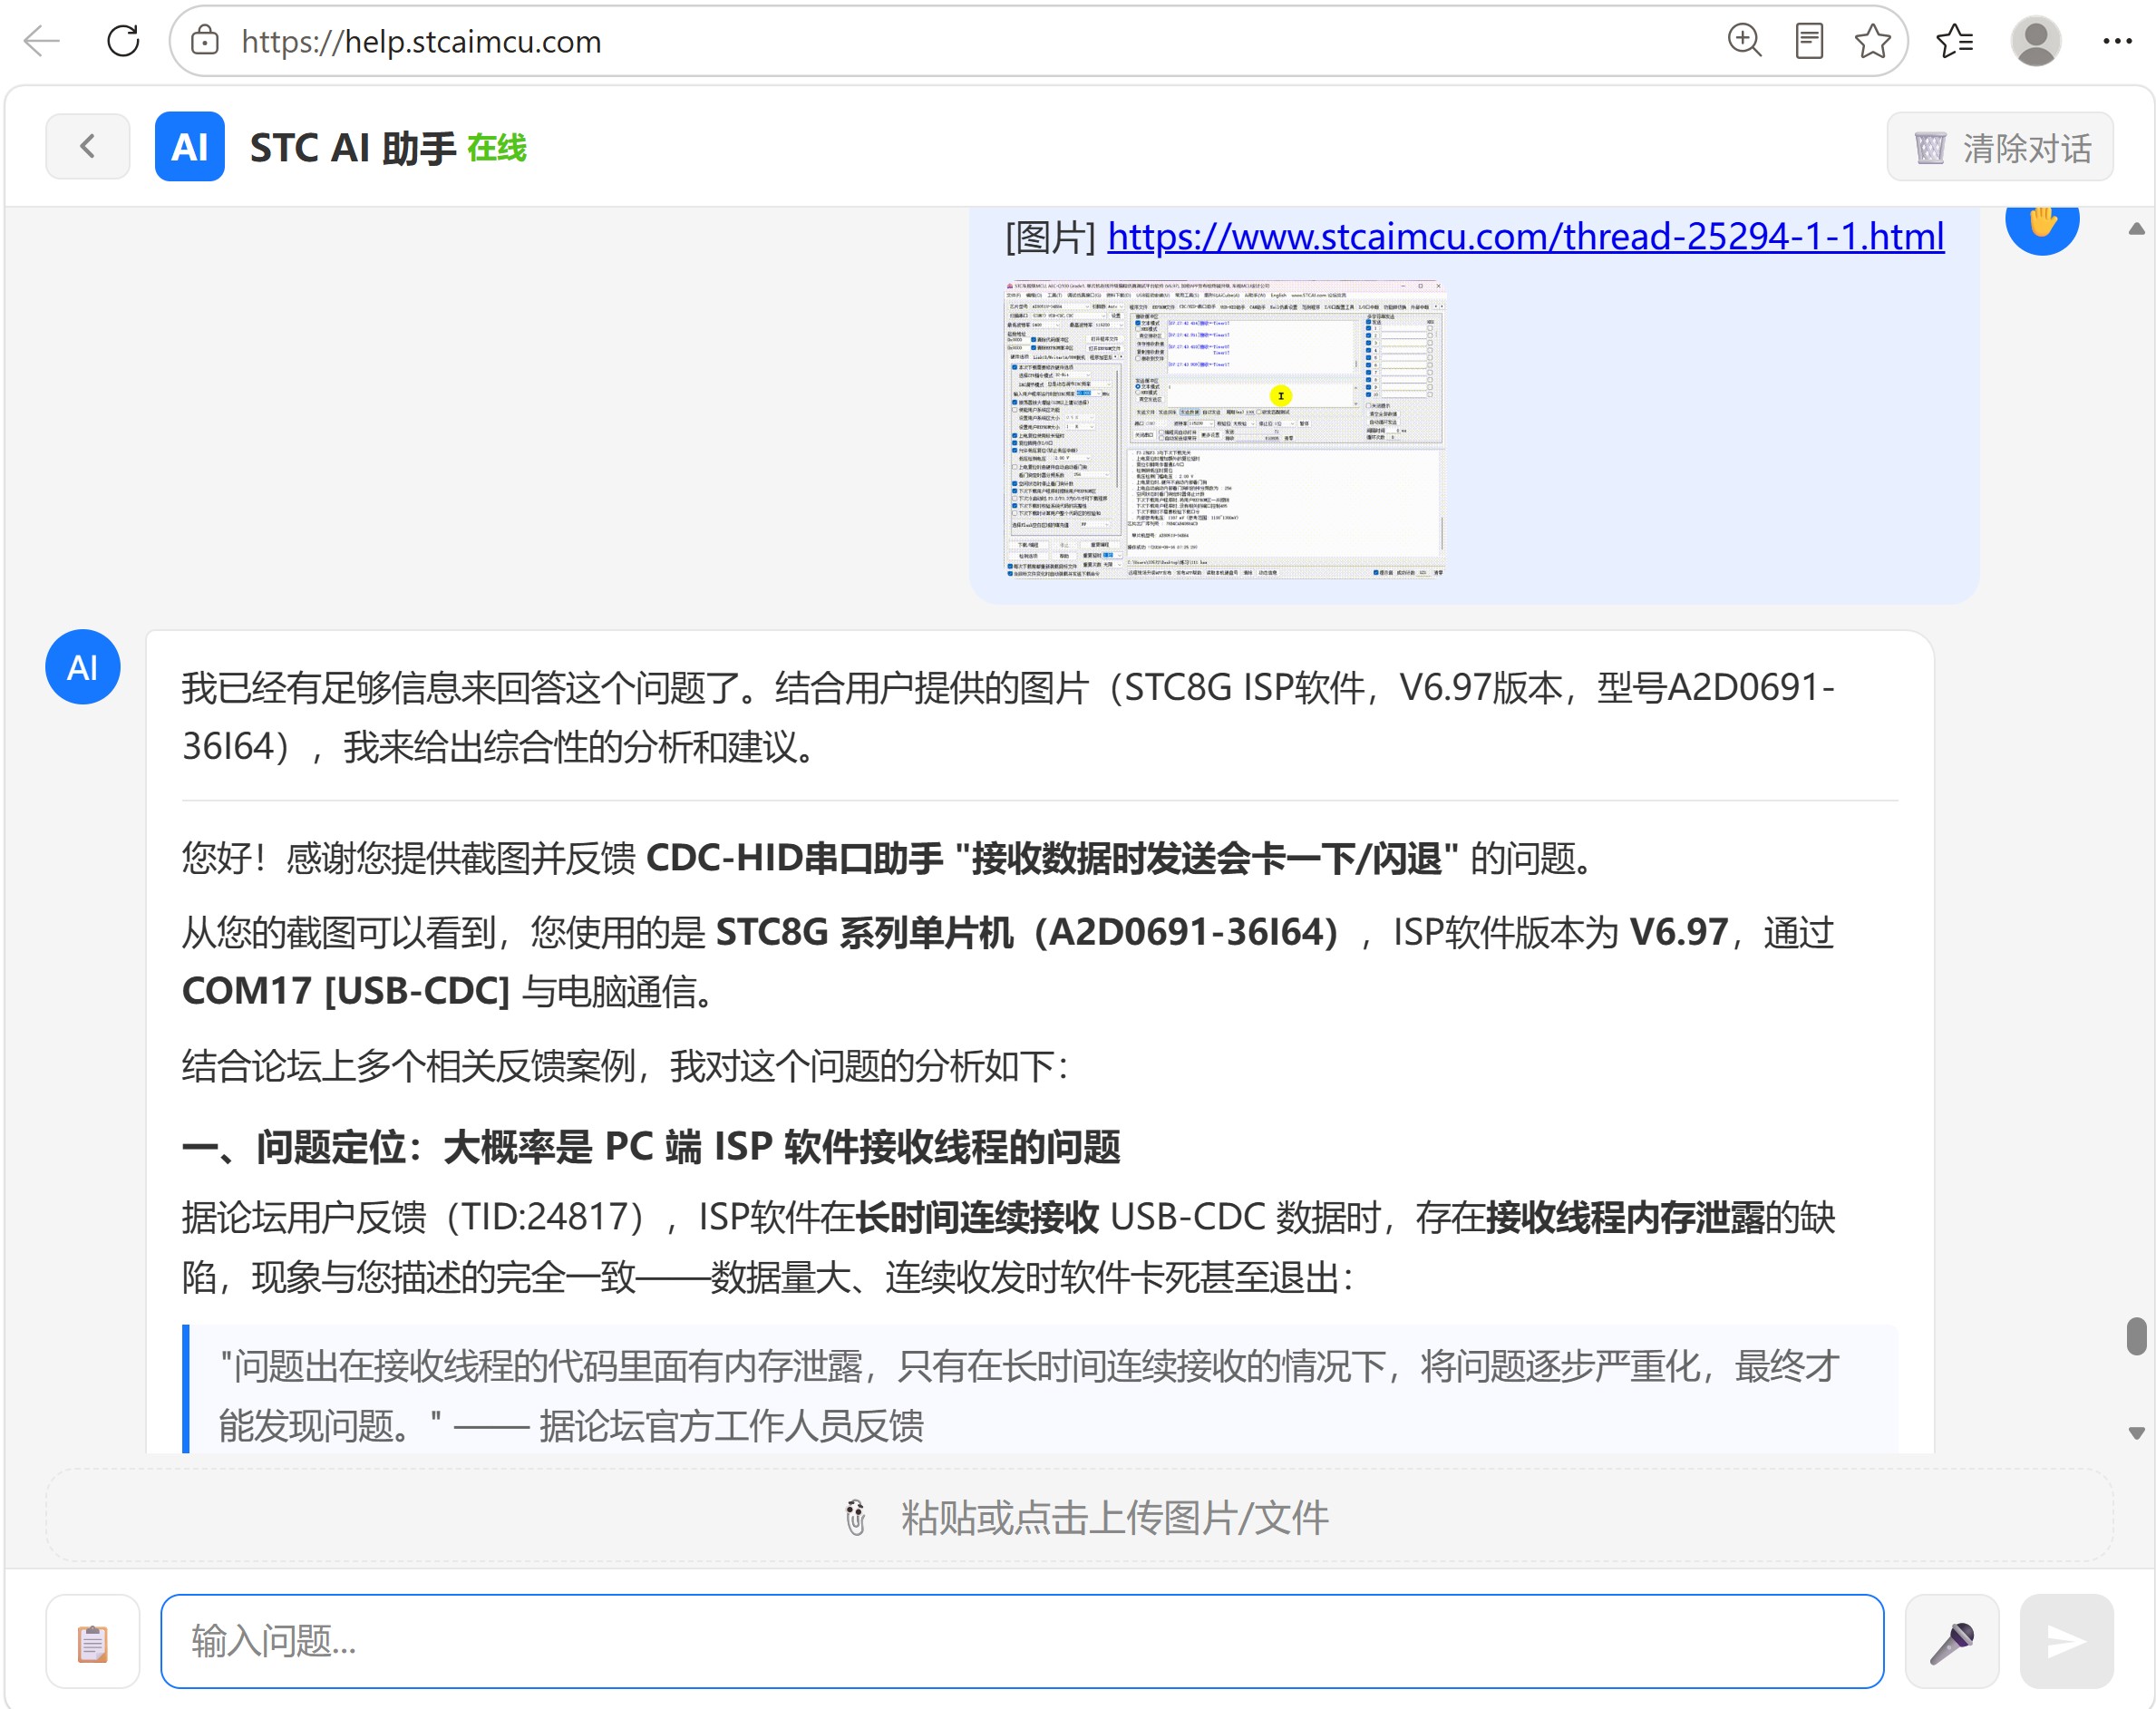The height and width of the screenshot is (1709, 2156).
Task: Click the address bar URL help.stcaimcu.com
Action: [421, 42]
